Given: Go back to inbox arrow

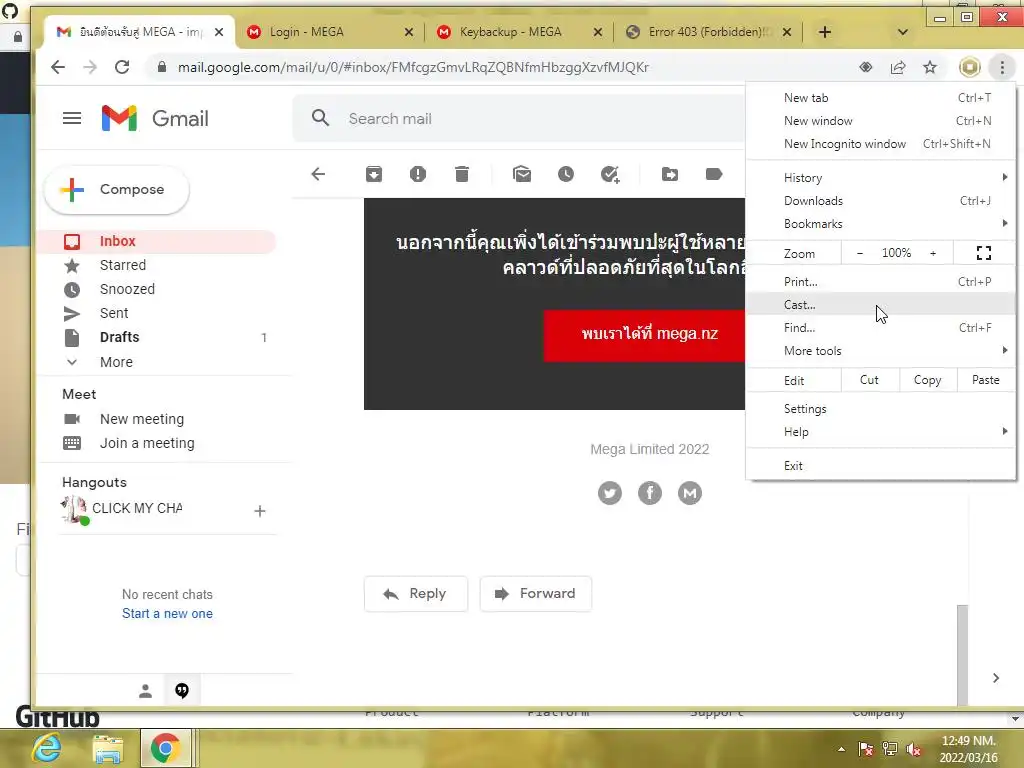Looking at the screenshot, I should tap(318, 174).
